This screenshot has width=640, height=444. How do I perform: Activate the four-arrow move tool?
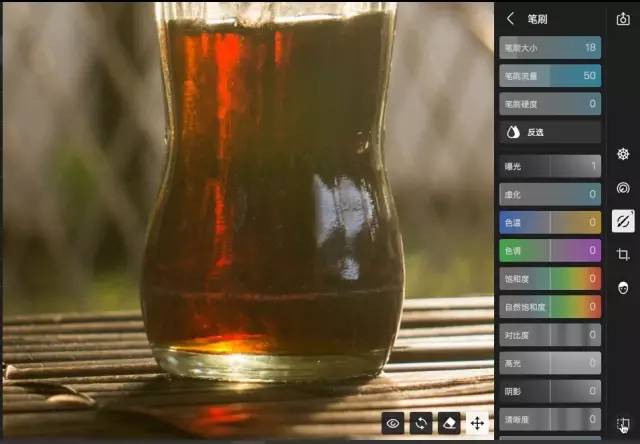pyautogui.click(x=477, y=423)
